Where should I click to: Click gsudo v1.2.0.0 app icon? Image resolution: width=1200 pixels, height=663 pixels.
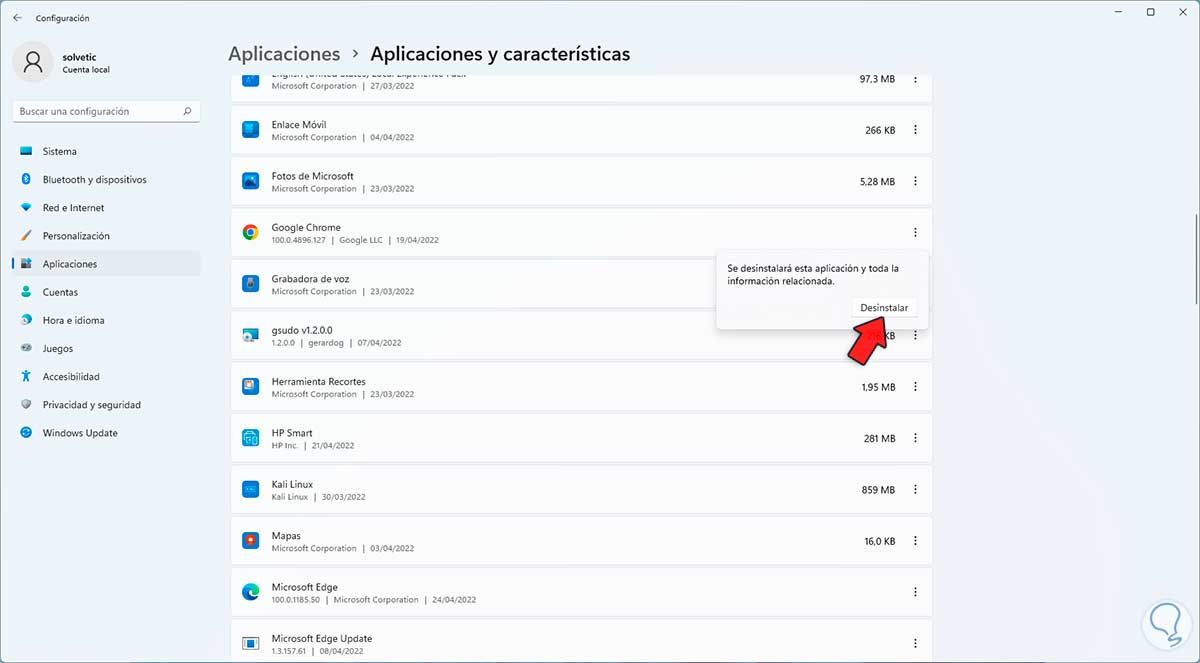pyautogui.click(x=251, y=335)
